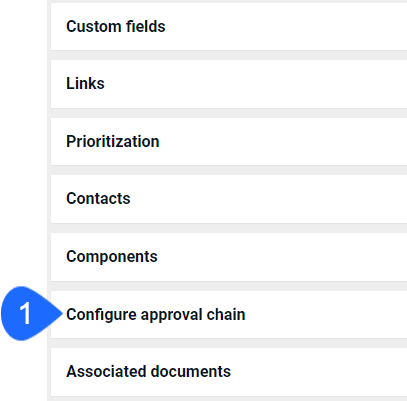Click the Configure approval chain label
Screen dimensions: 407x401
tap(156, 315)
